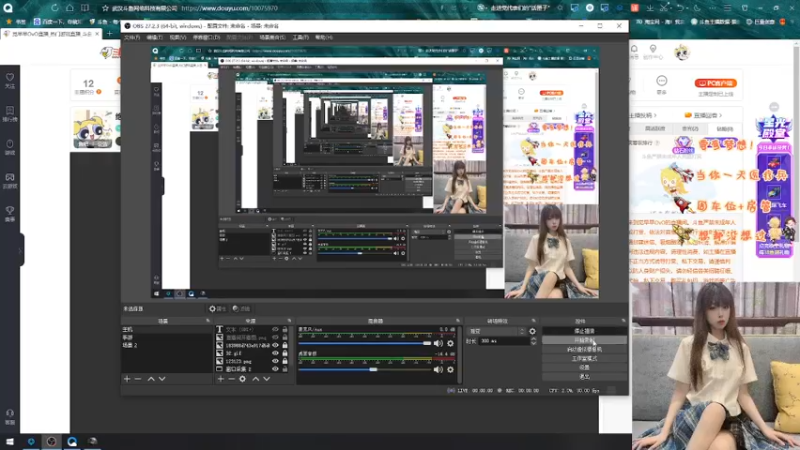
Task: Open the Douyu sidebar cloud gaming icon
Action: point(10,180)
